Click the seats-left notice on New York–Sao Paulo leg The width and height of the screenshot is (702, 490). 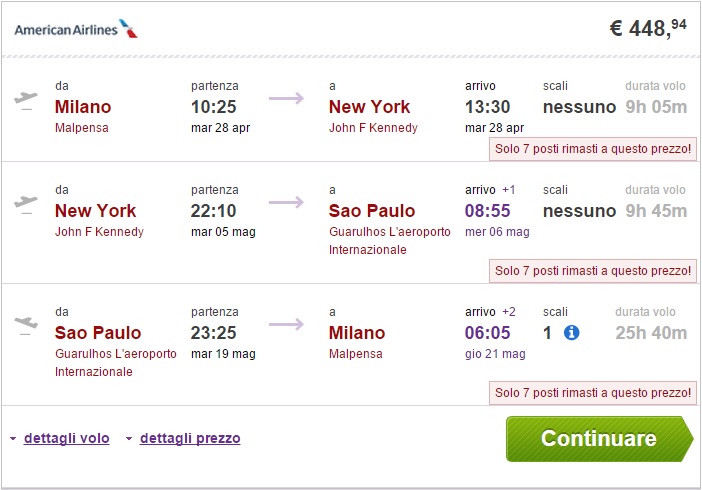[593, 271]
